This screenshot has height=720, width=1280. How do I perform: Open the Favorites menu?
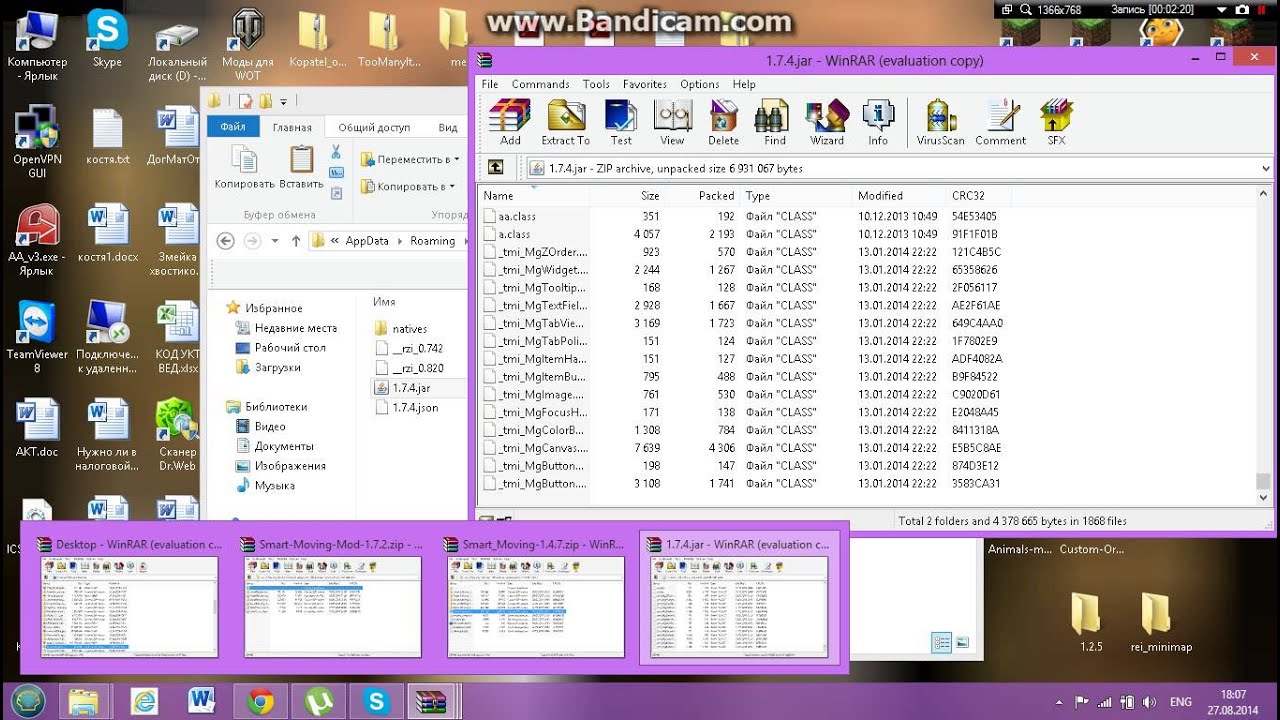[645, 84]
